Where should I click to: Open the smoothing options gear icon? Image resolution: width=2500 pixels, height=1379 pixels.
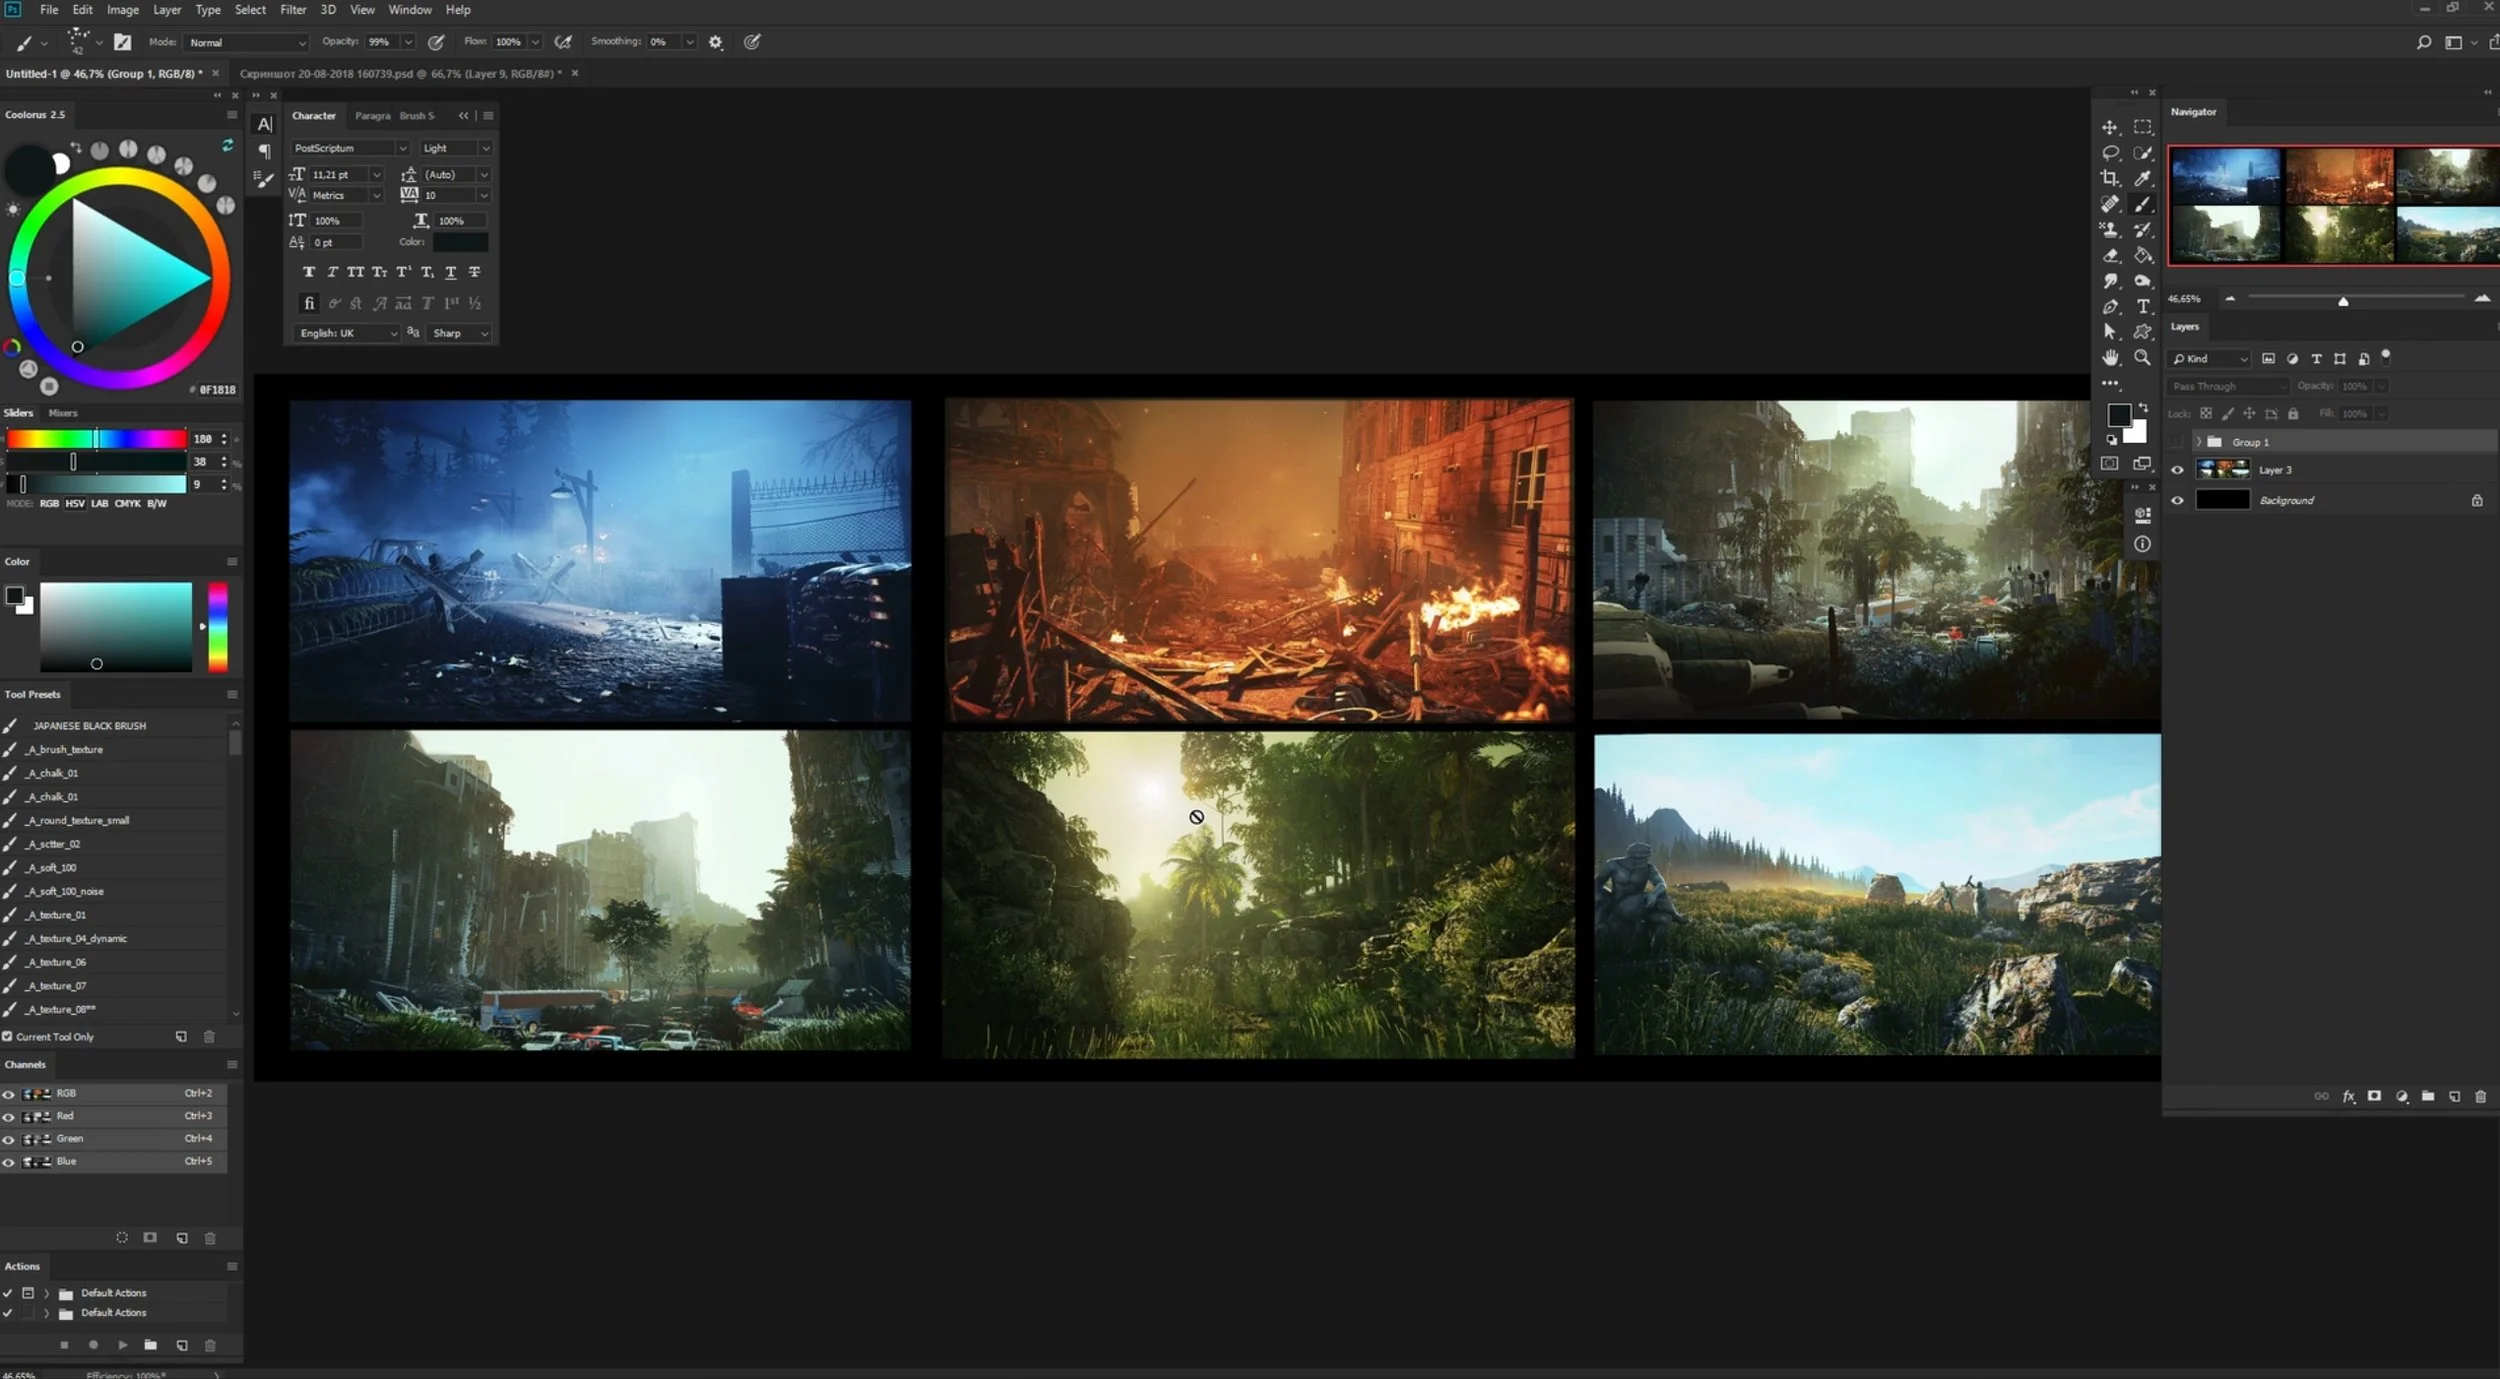pyautogui.click(x=716, y=42)
